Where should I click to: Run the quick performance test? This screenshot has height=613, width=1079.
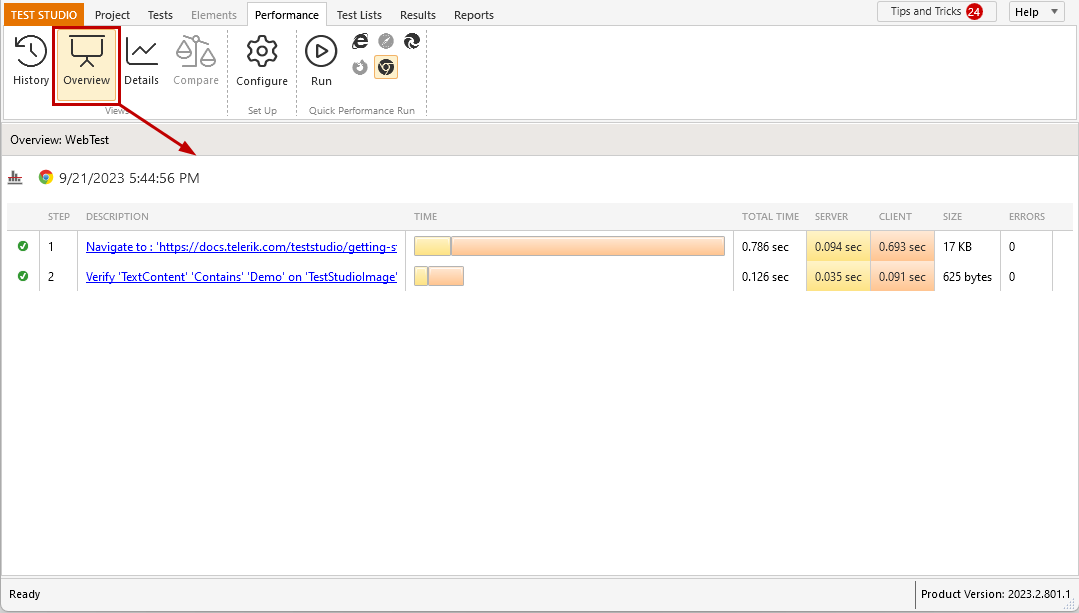tap(321, 61)
